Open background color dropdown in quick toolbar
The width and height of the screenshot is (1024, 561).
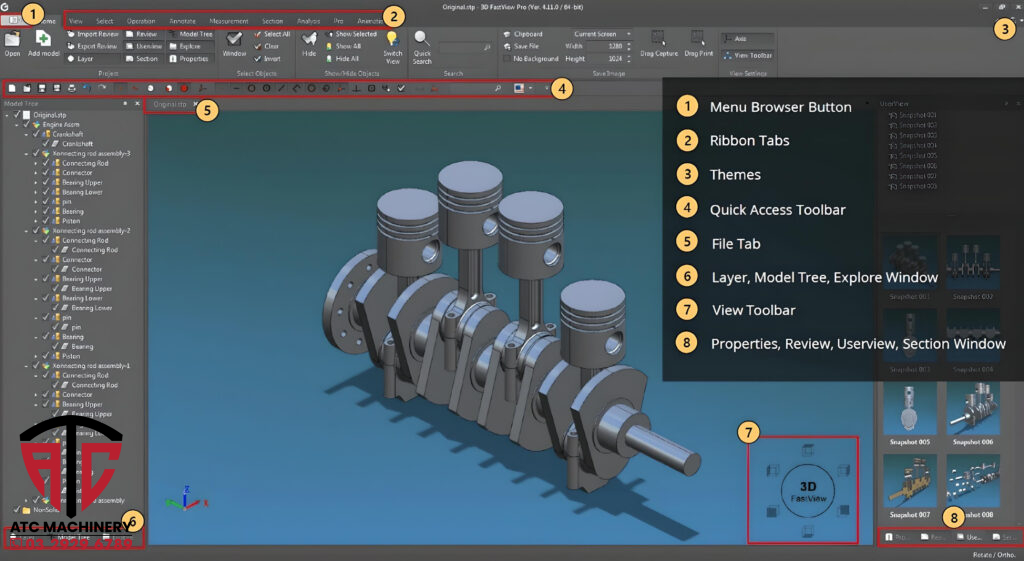click(x=530, y=88)
